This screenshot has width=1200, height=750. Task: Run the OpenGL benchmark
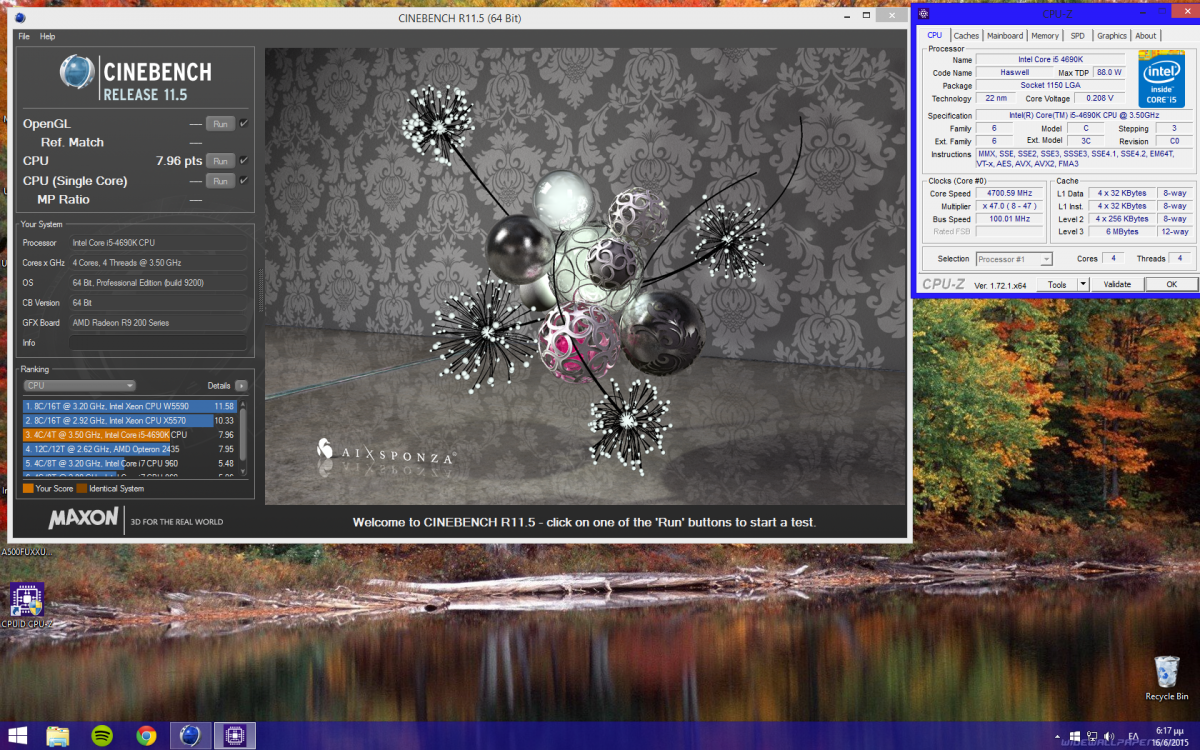tap(220, 124)
